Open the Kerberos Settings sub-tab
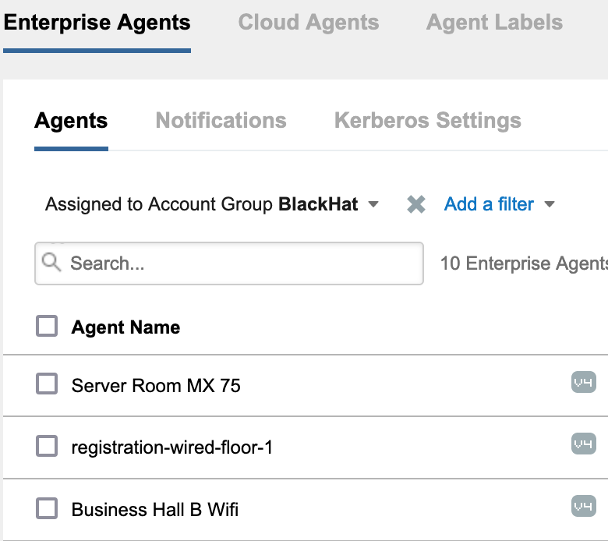Viewport: 608px width, 542px height. 427,121
